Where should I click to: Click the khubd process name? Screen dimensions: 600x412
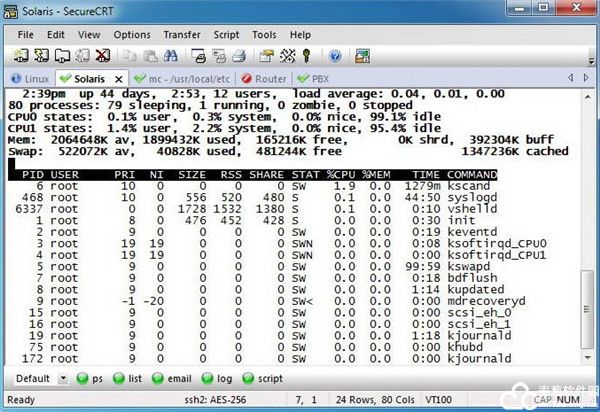click(465, 347)
